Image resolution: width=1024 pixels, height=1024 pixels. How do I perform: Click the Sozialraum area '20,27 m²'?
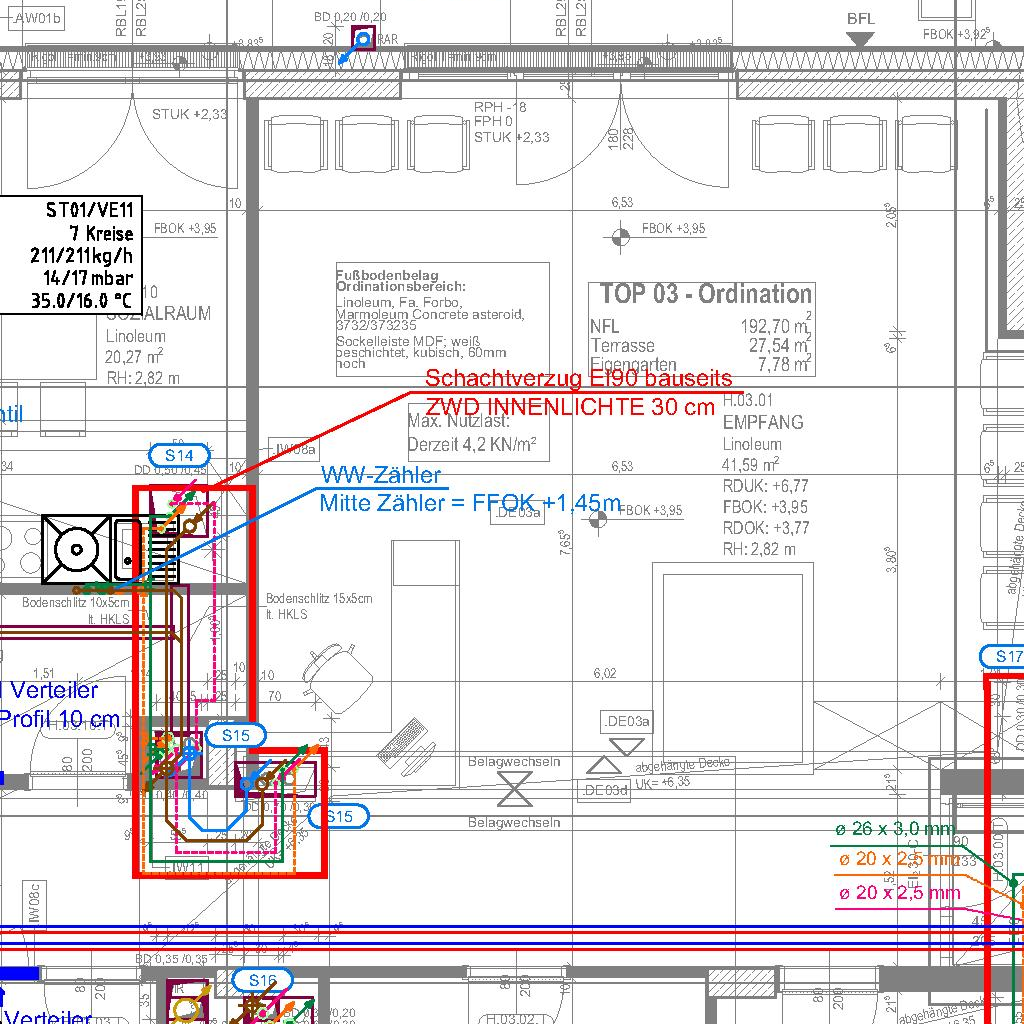coord(134,357)
